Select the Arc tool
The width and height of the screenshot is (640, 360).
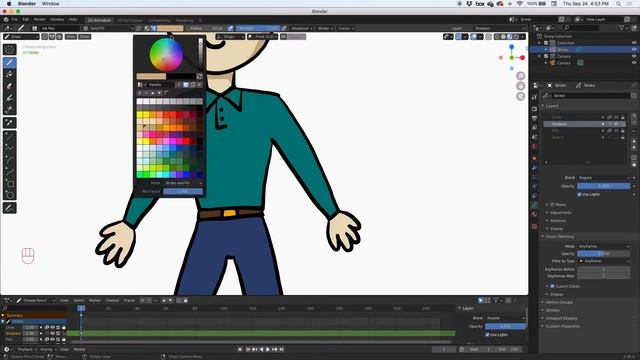click(x=9, y=160)
